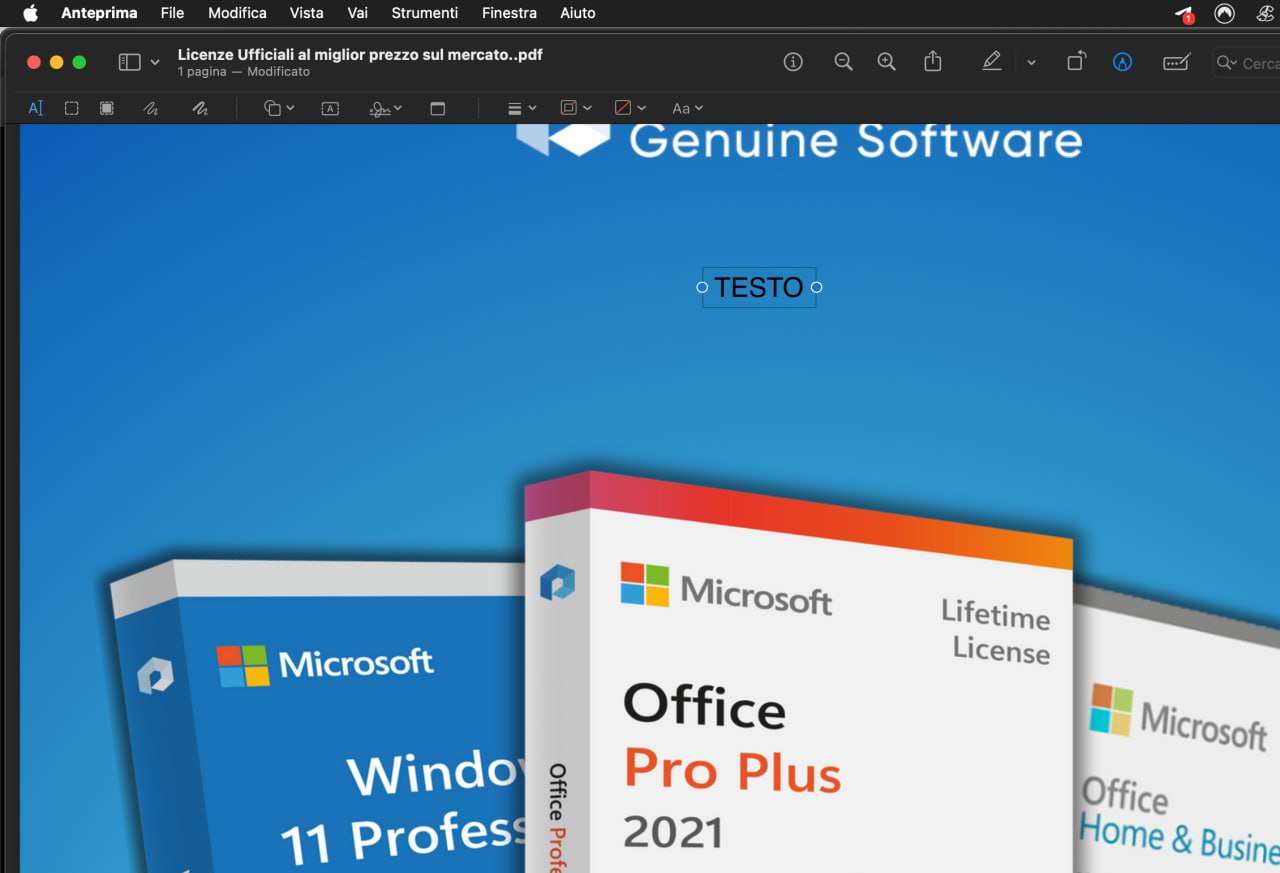The height and width of the screenshot is (873, 1280).
Task: Expand the sidebar view options chevron
Action: (x=154, y=62)
